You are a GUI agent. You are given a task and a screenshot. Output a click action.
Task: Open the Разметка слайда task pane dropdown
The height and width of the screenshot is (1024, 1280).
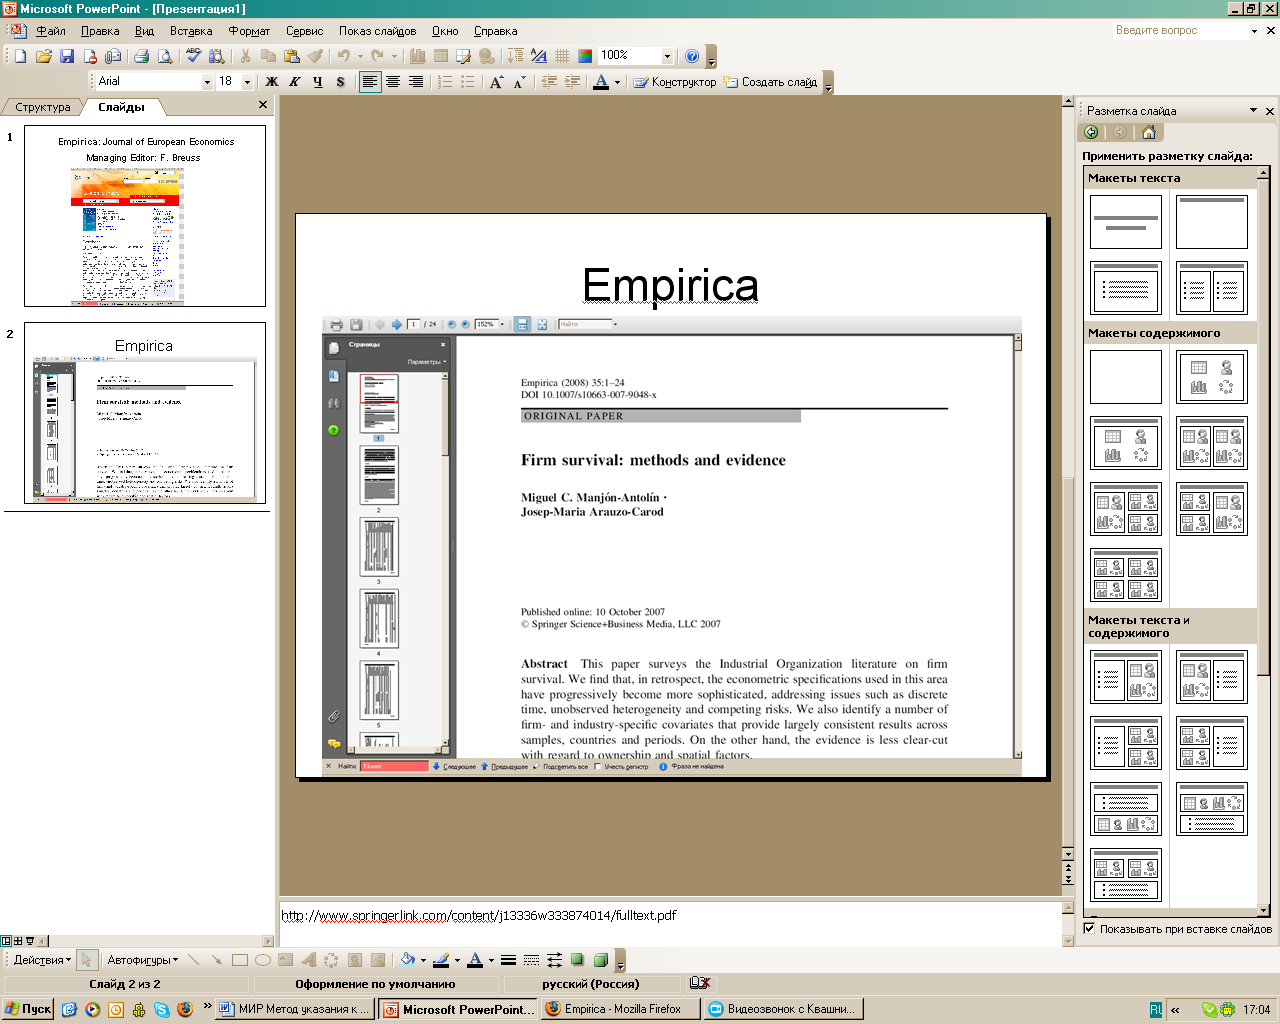[1253, 111]
